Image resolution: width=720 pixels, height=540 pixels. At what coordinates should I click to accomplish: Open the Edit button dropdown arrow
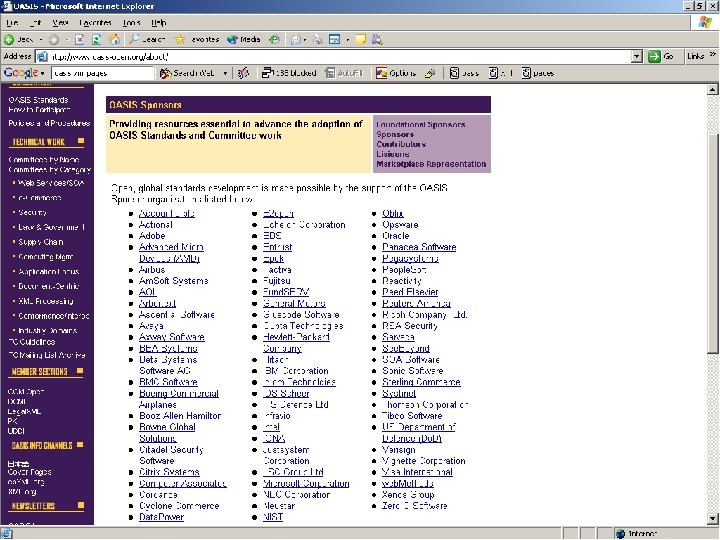click(347, 39)
